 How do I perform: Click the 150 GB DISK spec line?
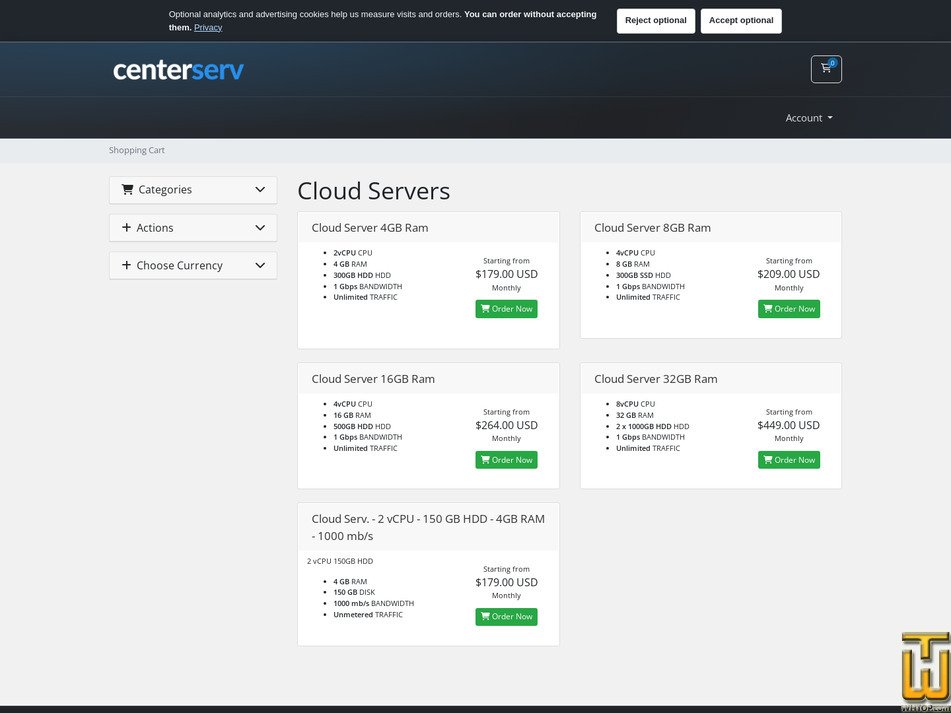(354, 592)
